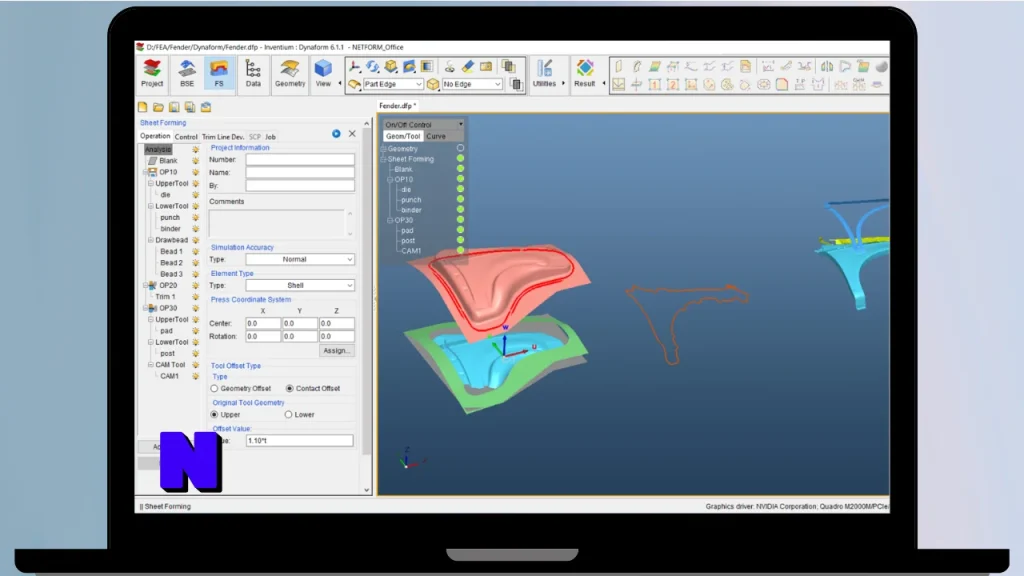The width and height of the screenshot is (1024, 576).
Task: Switch to the Trim Line Dev. tab
Action: (223, 136)
